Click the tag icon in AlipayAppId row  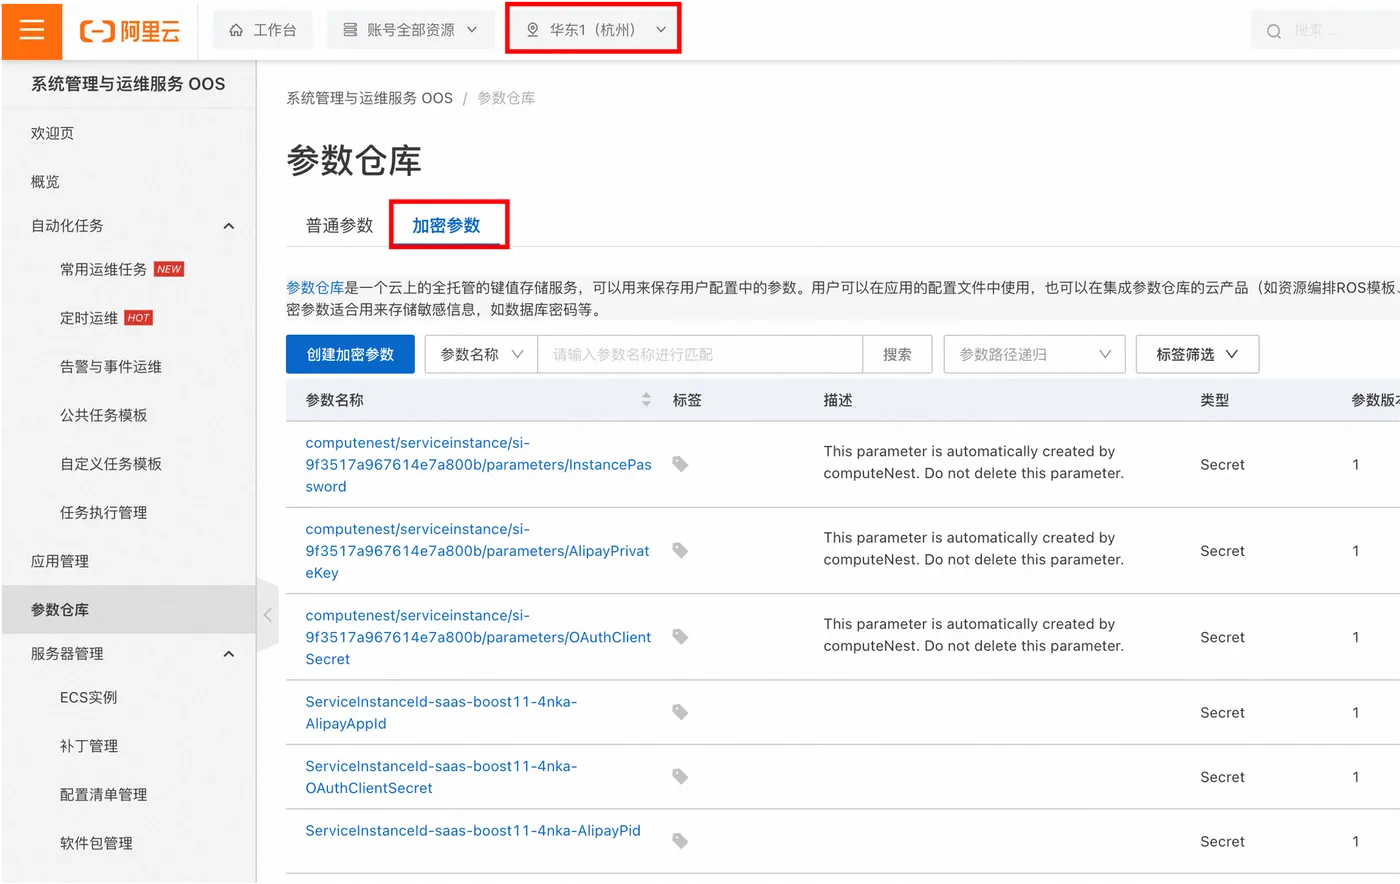click(680, 712)
